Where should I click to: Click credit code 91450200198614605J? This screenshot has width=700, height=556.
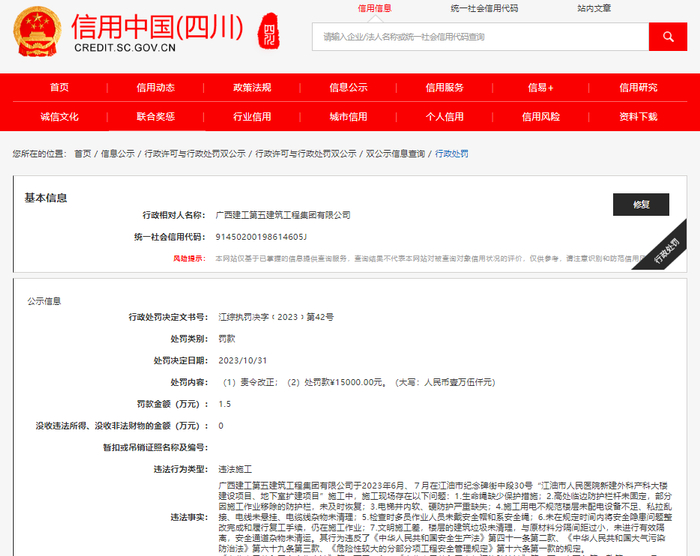click(x=261, y=237)
